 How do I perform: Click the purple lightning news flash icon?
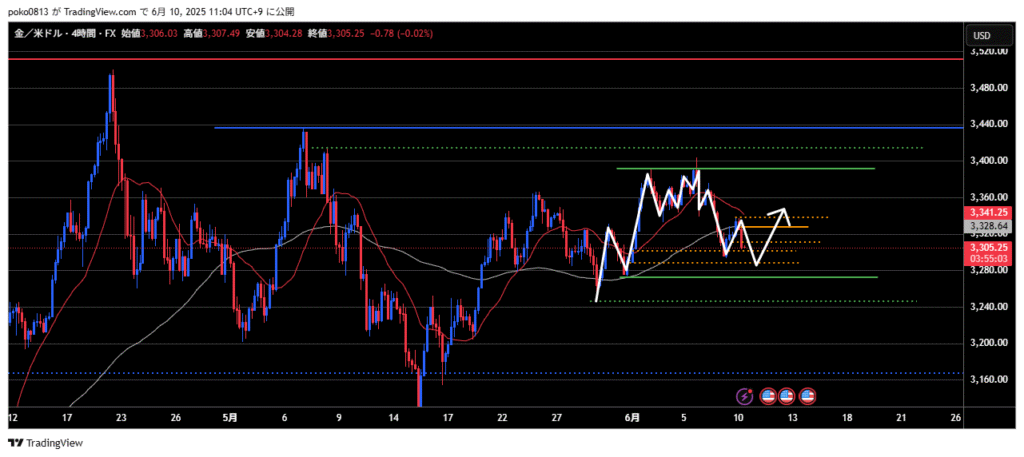(745, 397)
